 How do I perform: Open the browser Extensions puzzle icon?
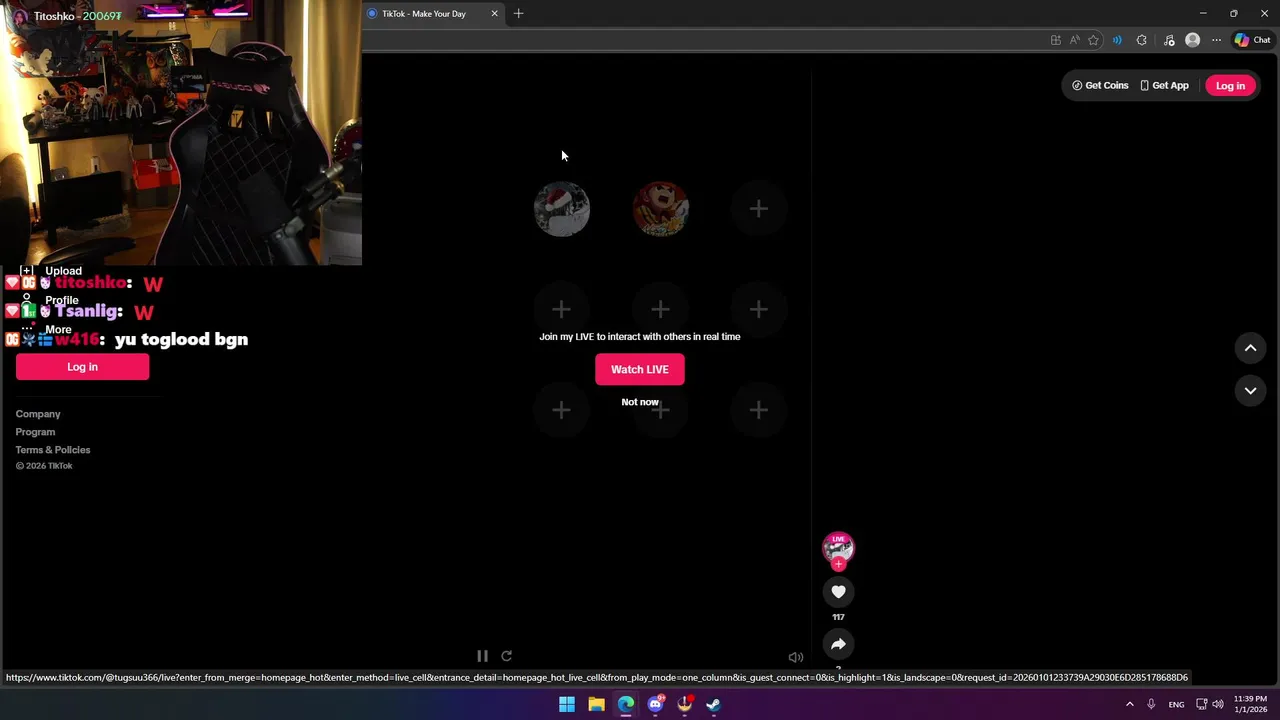click(1142, 40)
